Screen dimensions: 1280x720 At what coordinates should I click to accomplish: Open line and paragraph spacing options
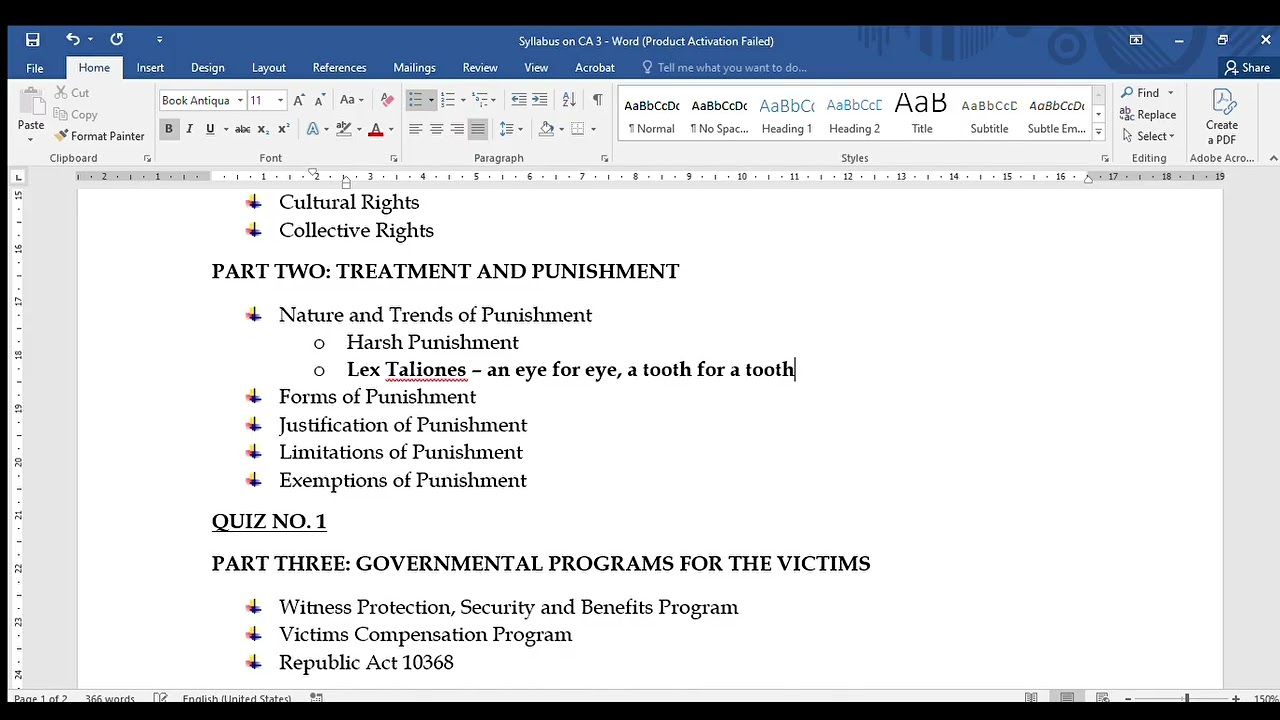click(x=511, y=129)
